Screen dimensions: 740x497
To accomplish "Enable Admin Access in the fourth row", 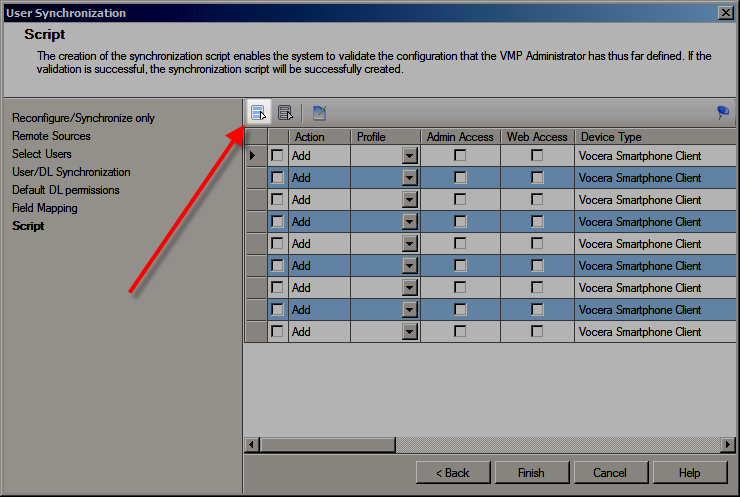I will pos(460,221).
